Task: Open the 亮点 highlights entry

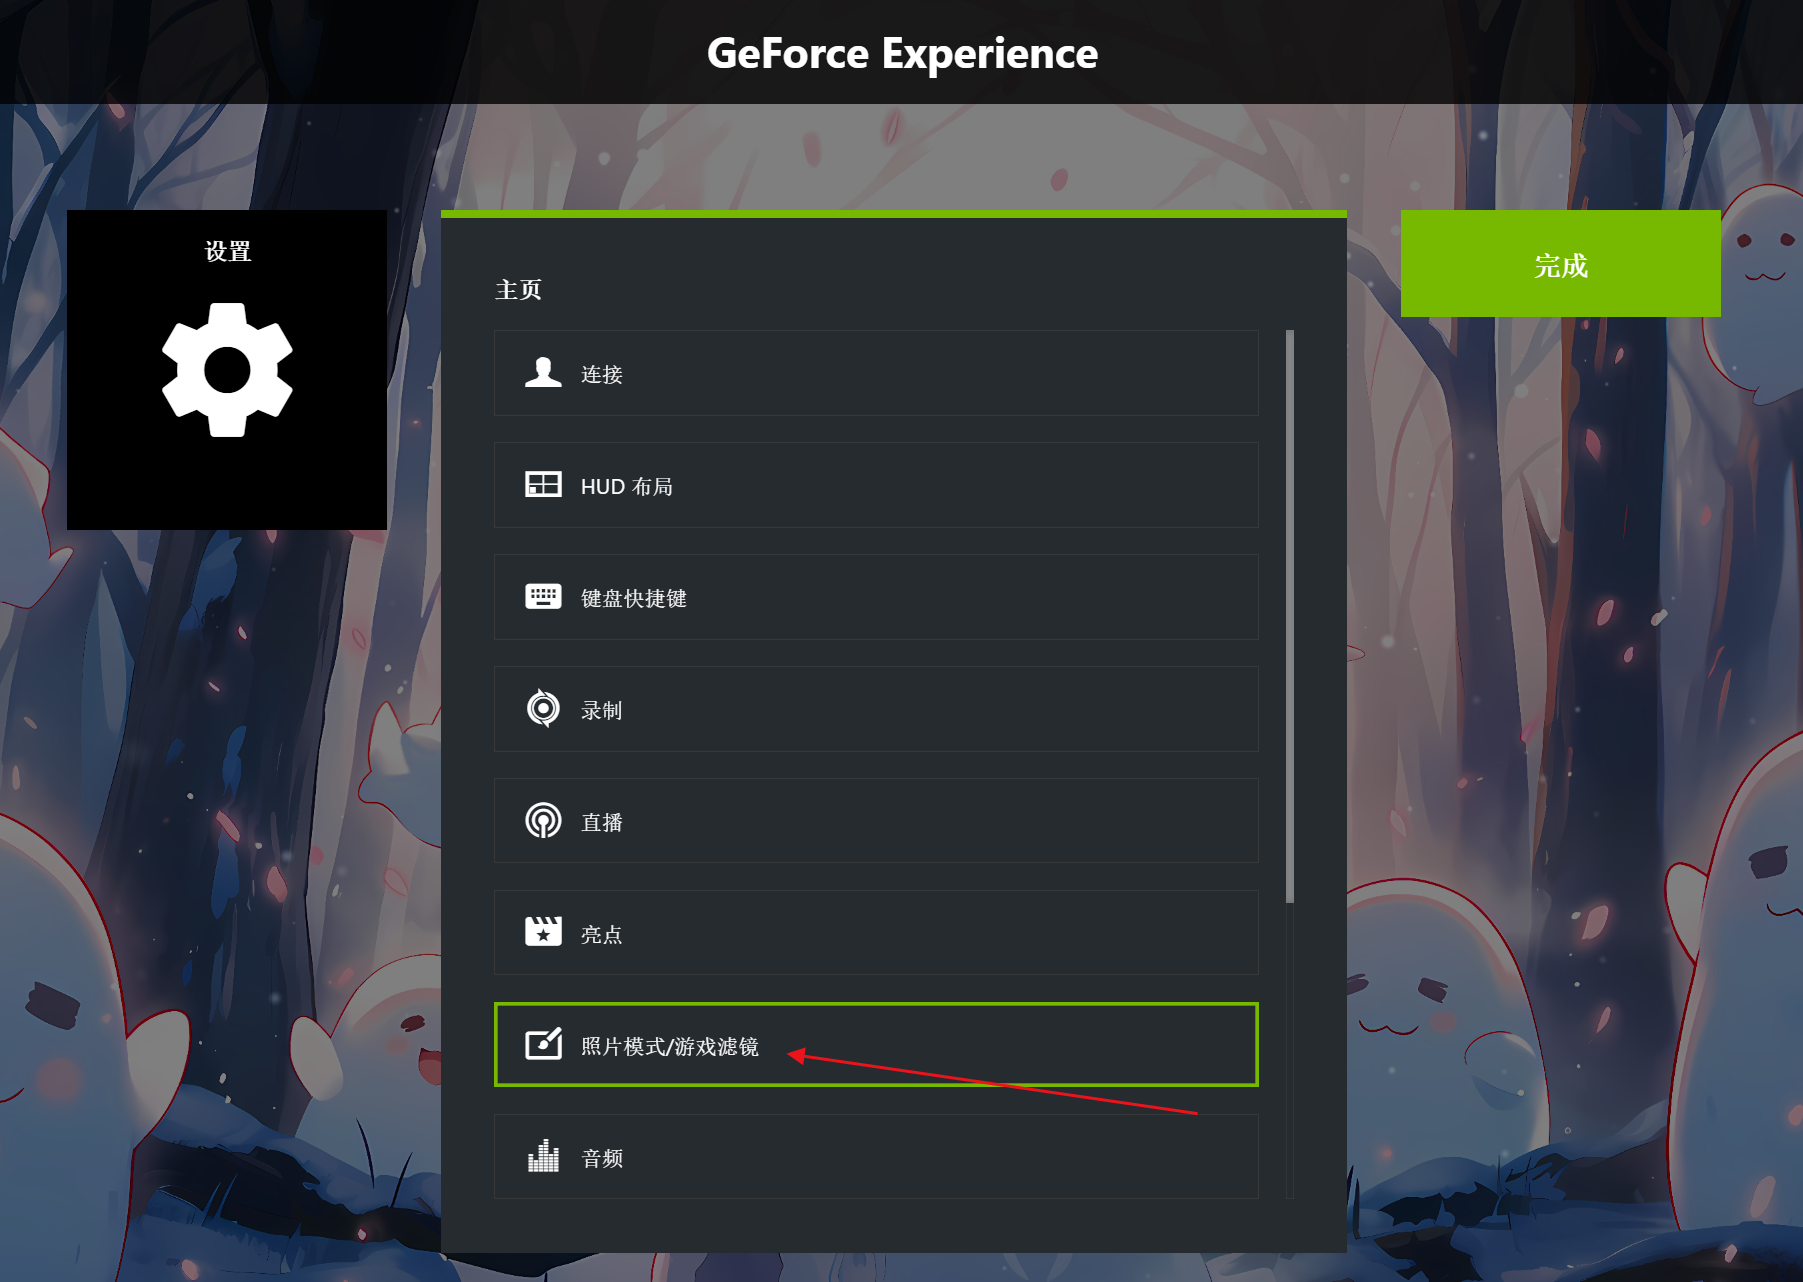Action: point(876,933)
